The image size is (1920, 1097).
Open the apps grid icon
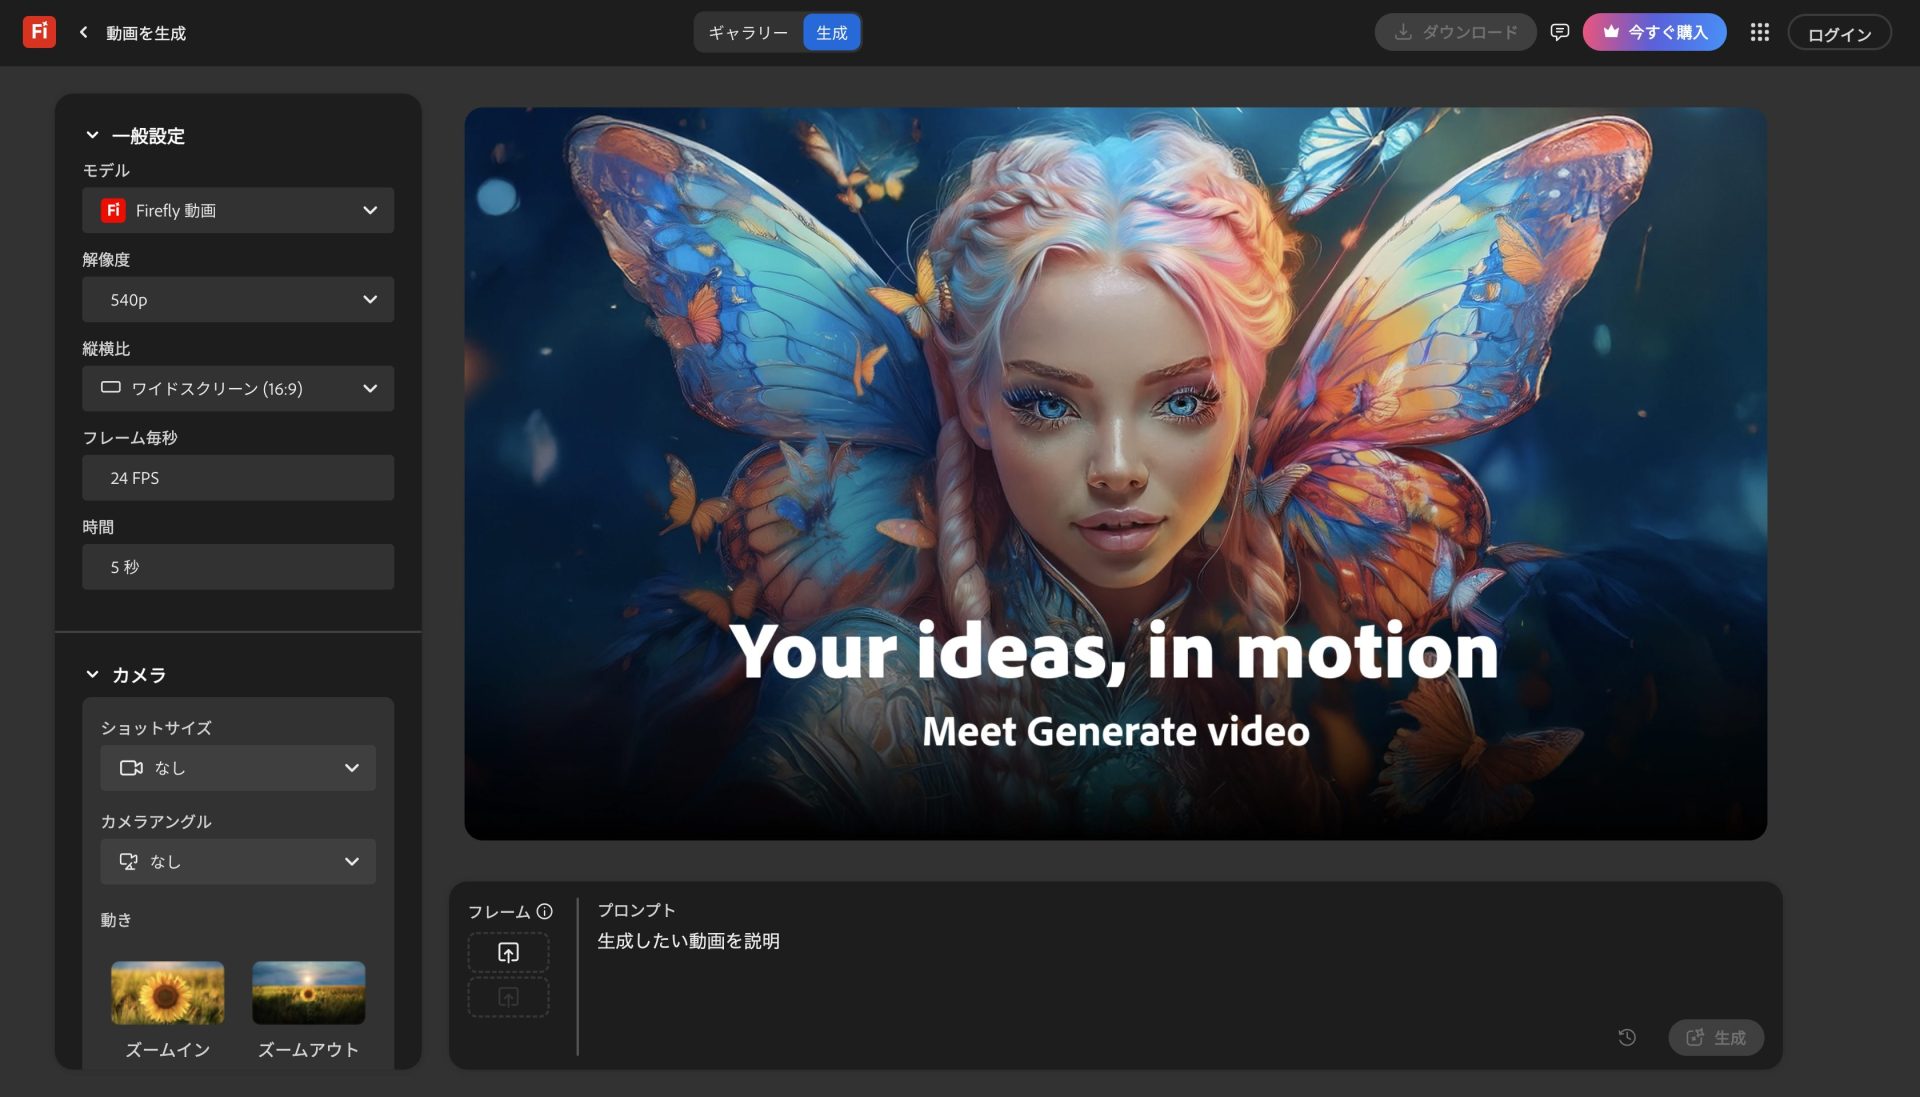coord(1760,32)
